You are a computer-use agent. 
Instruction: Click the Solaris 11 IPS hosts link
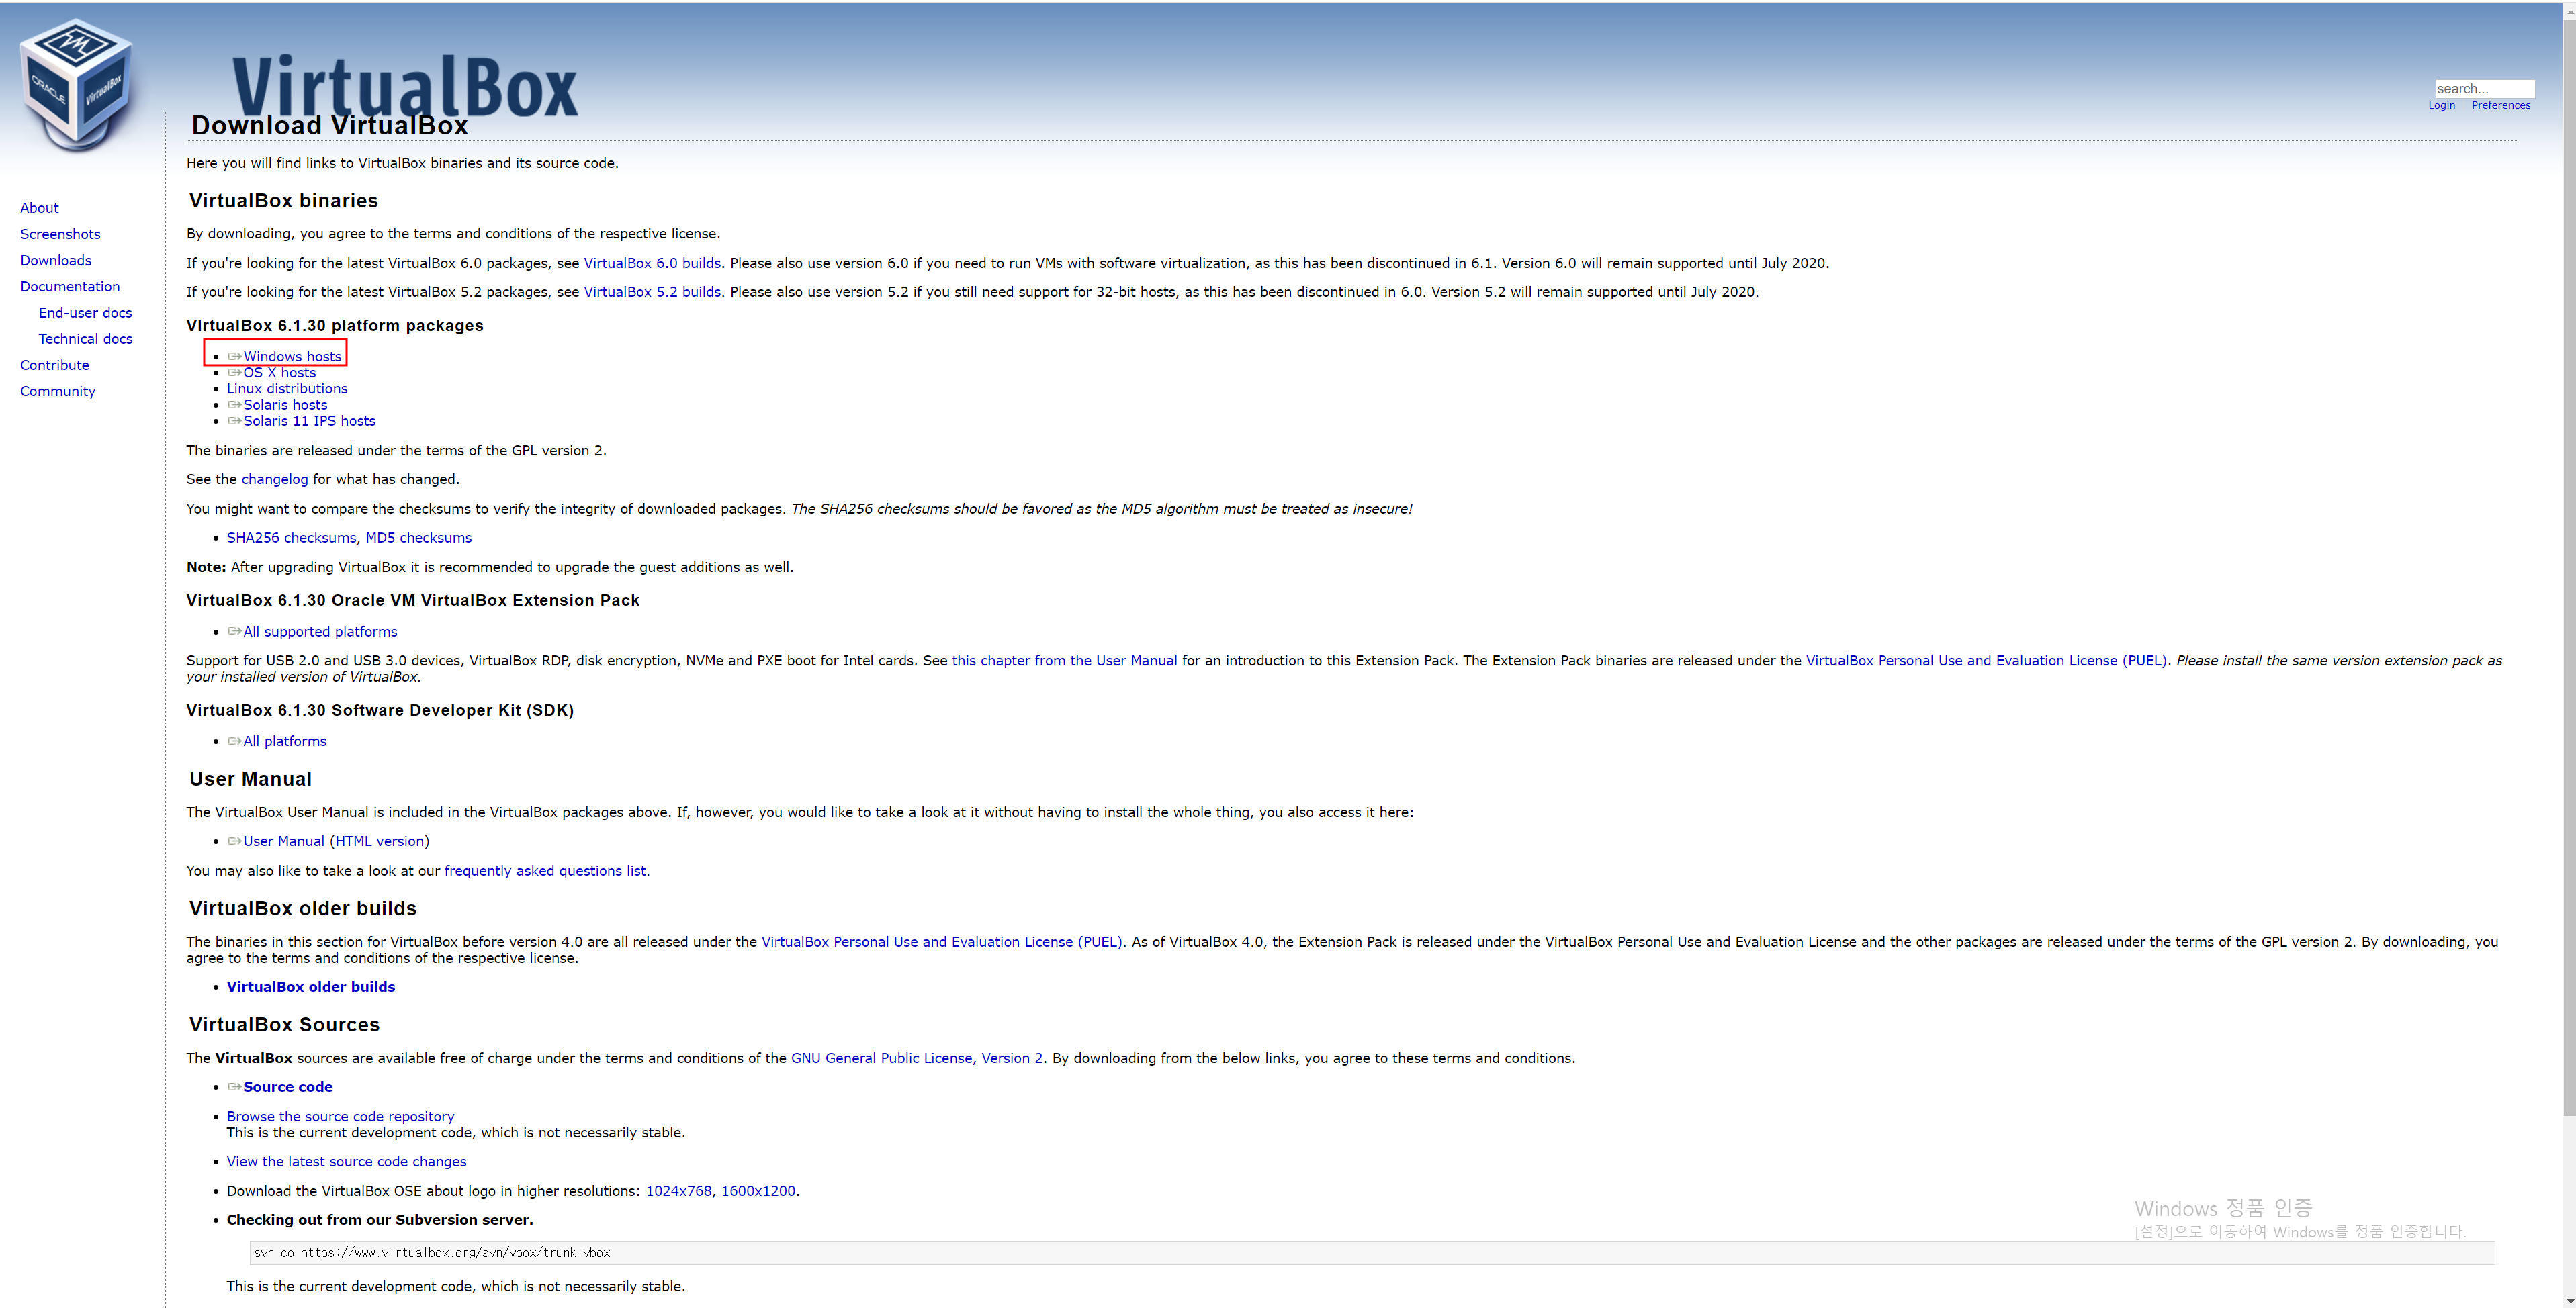[309, 421]
